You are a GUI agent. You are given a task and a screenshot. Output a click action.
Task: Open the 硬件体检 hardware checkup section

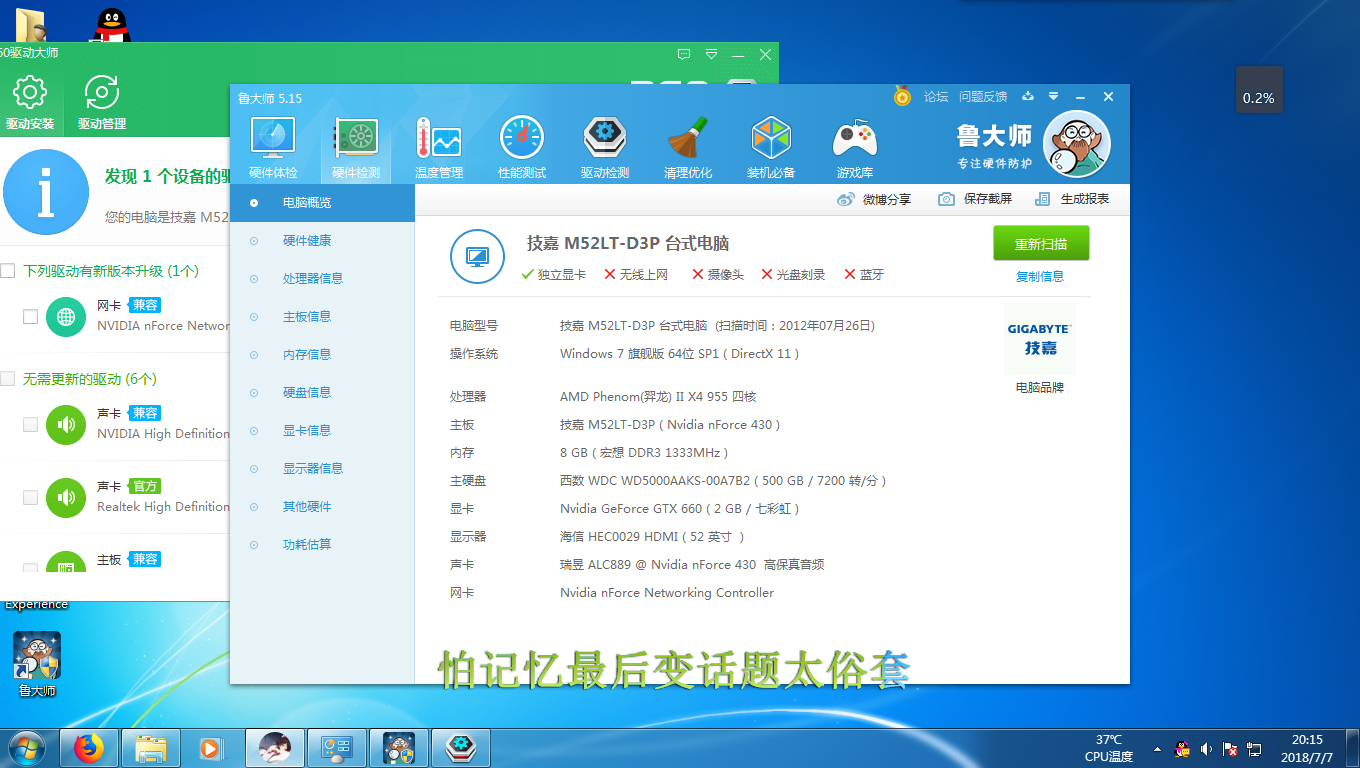pos(273,148)
